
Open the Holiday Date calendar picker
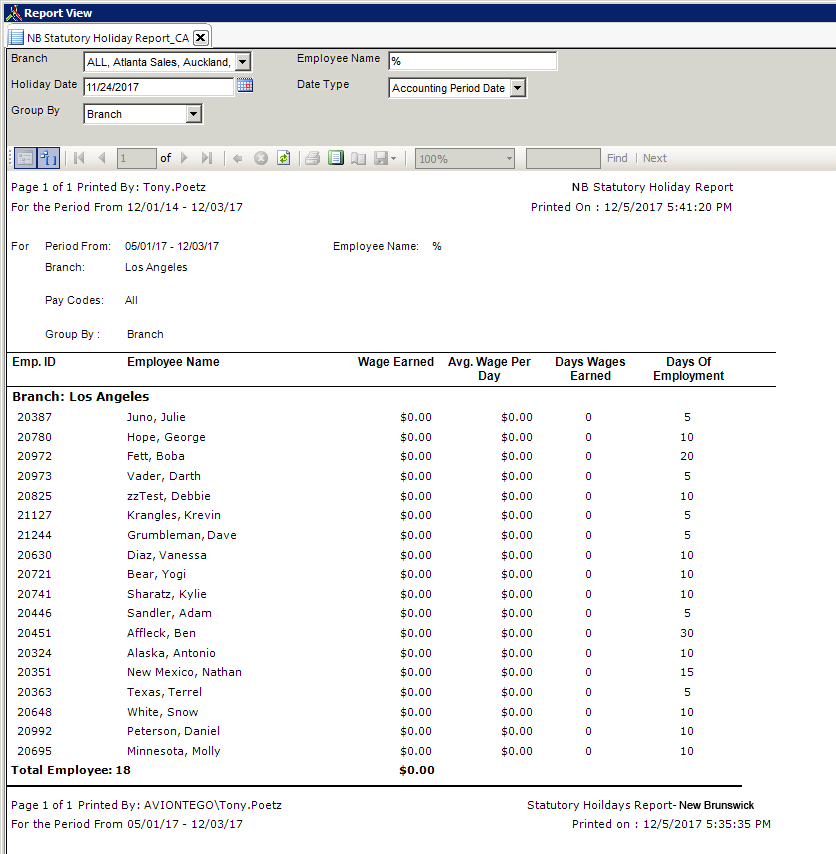[x=245, y=86]
